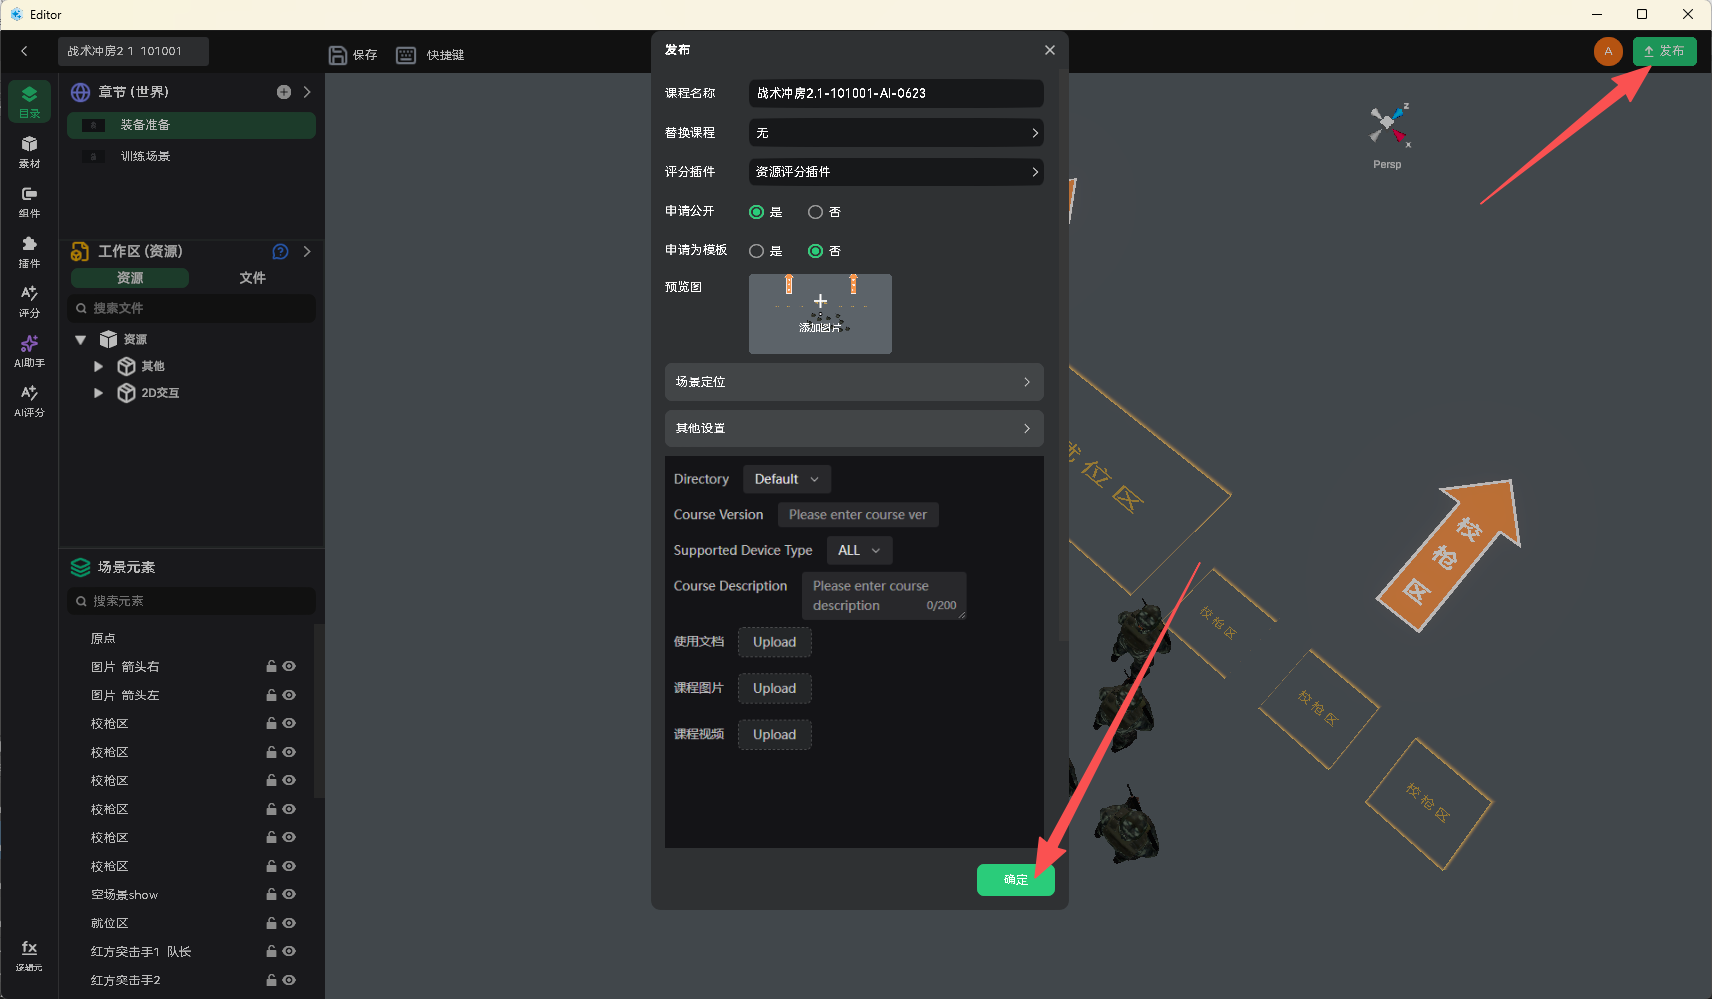Image resolution: width=1712 pixels, height=999 pixels.
Task: Select 否 for 申请公开
Action: click(815, 212)
